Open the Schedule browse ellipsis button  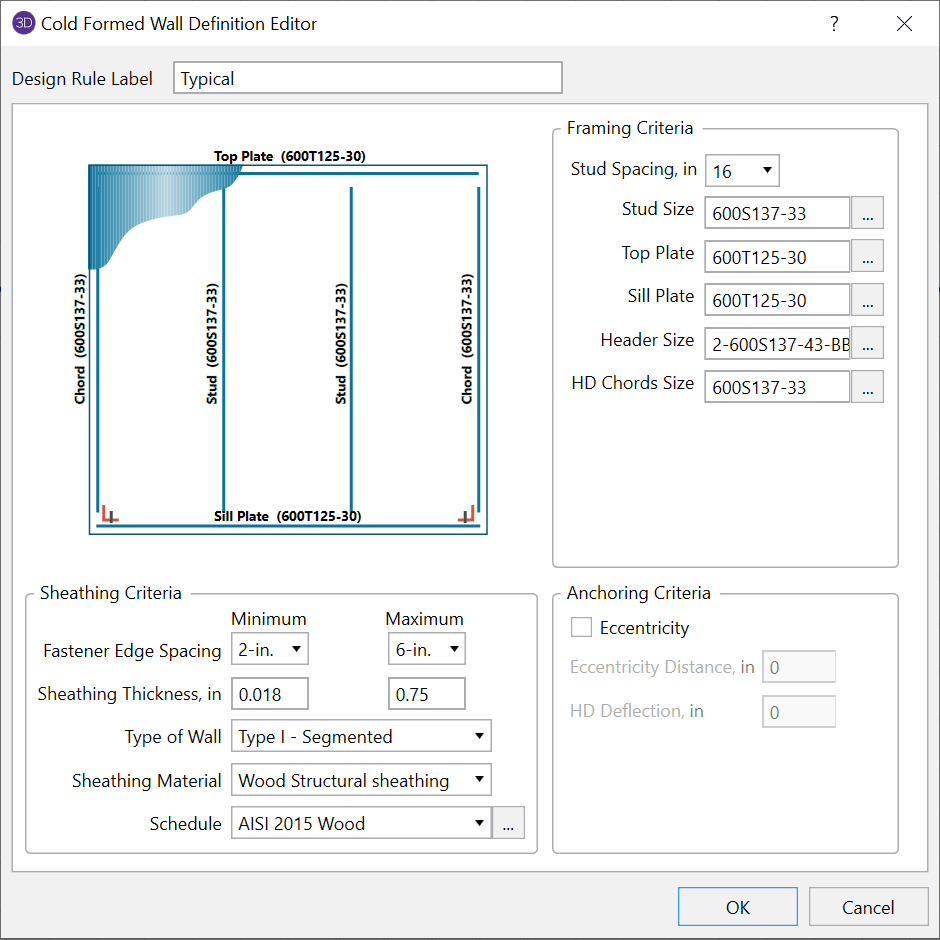tap(508, 824)
